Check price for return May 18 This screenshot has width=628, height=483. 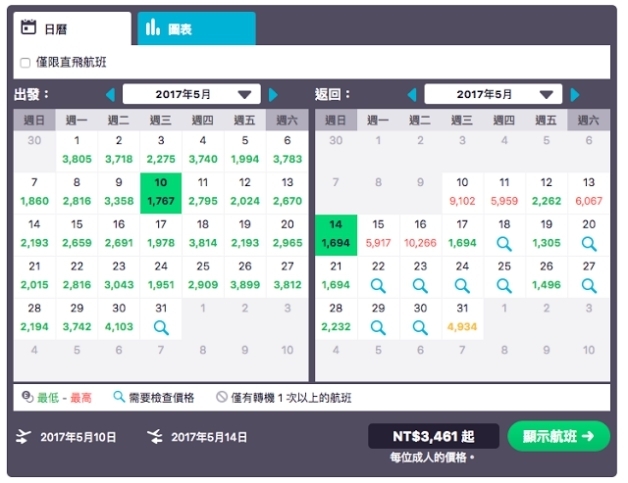pos(504,235)
